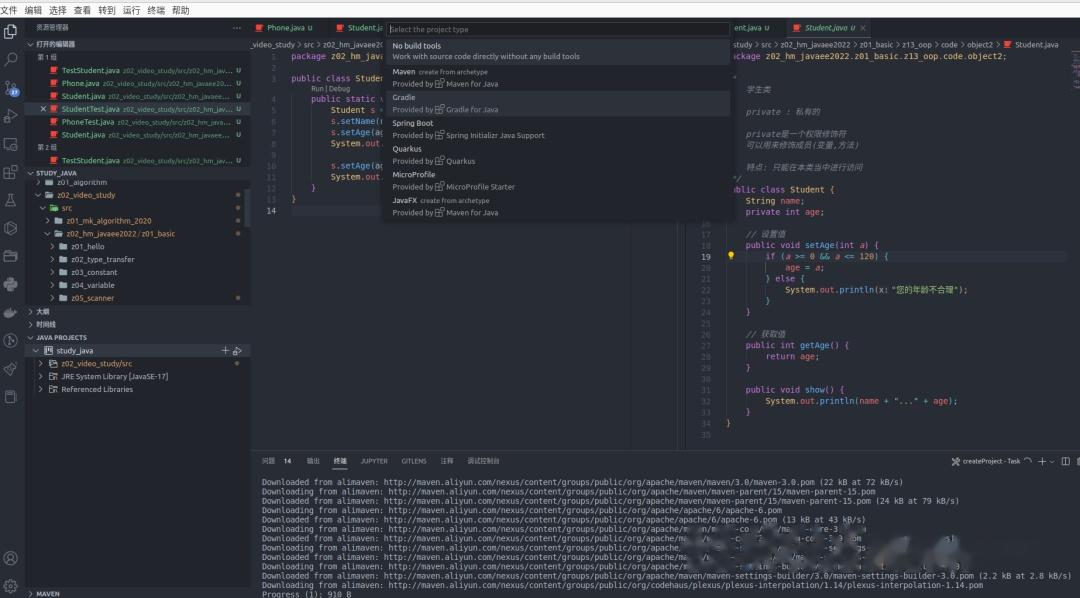This screenshot has height=598, width=1080.
Task: Open Run and Debug view
Action: [x=10, y=116]
